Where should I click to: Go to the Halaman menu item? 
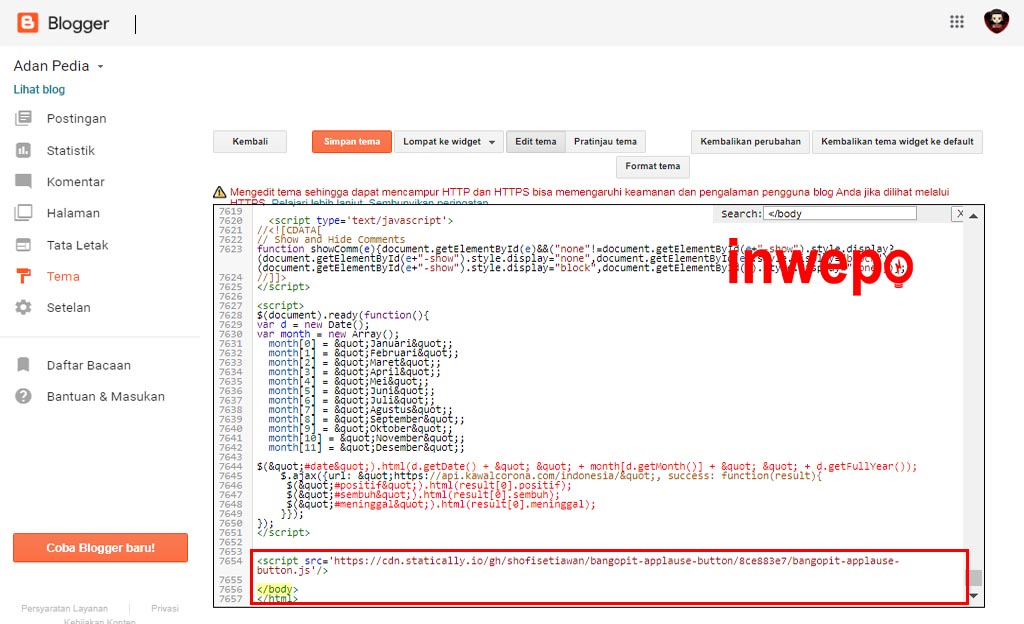[x=73, y=213]
